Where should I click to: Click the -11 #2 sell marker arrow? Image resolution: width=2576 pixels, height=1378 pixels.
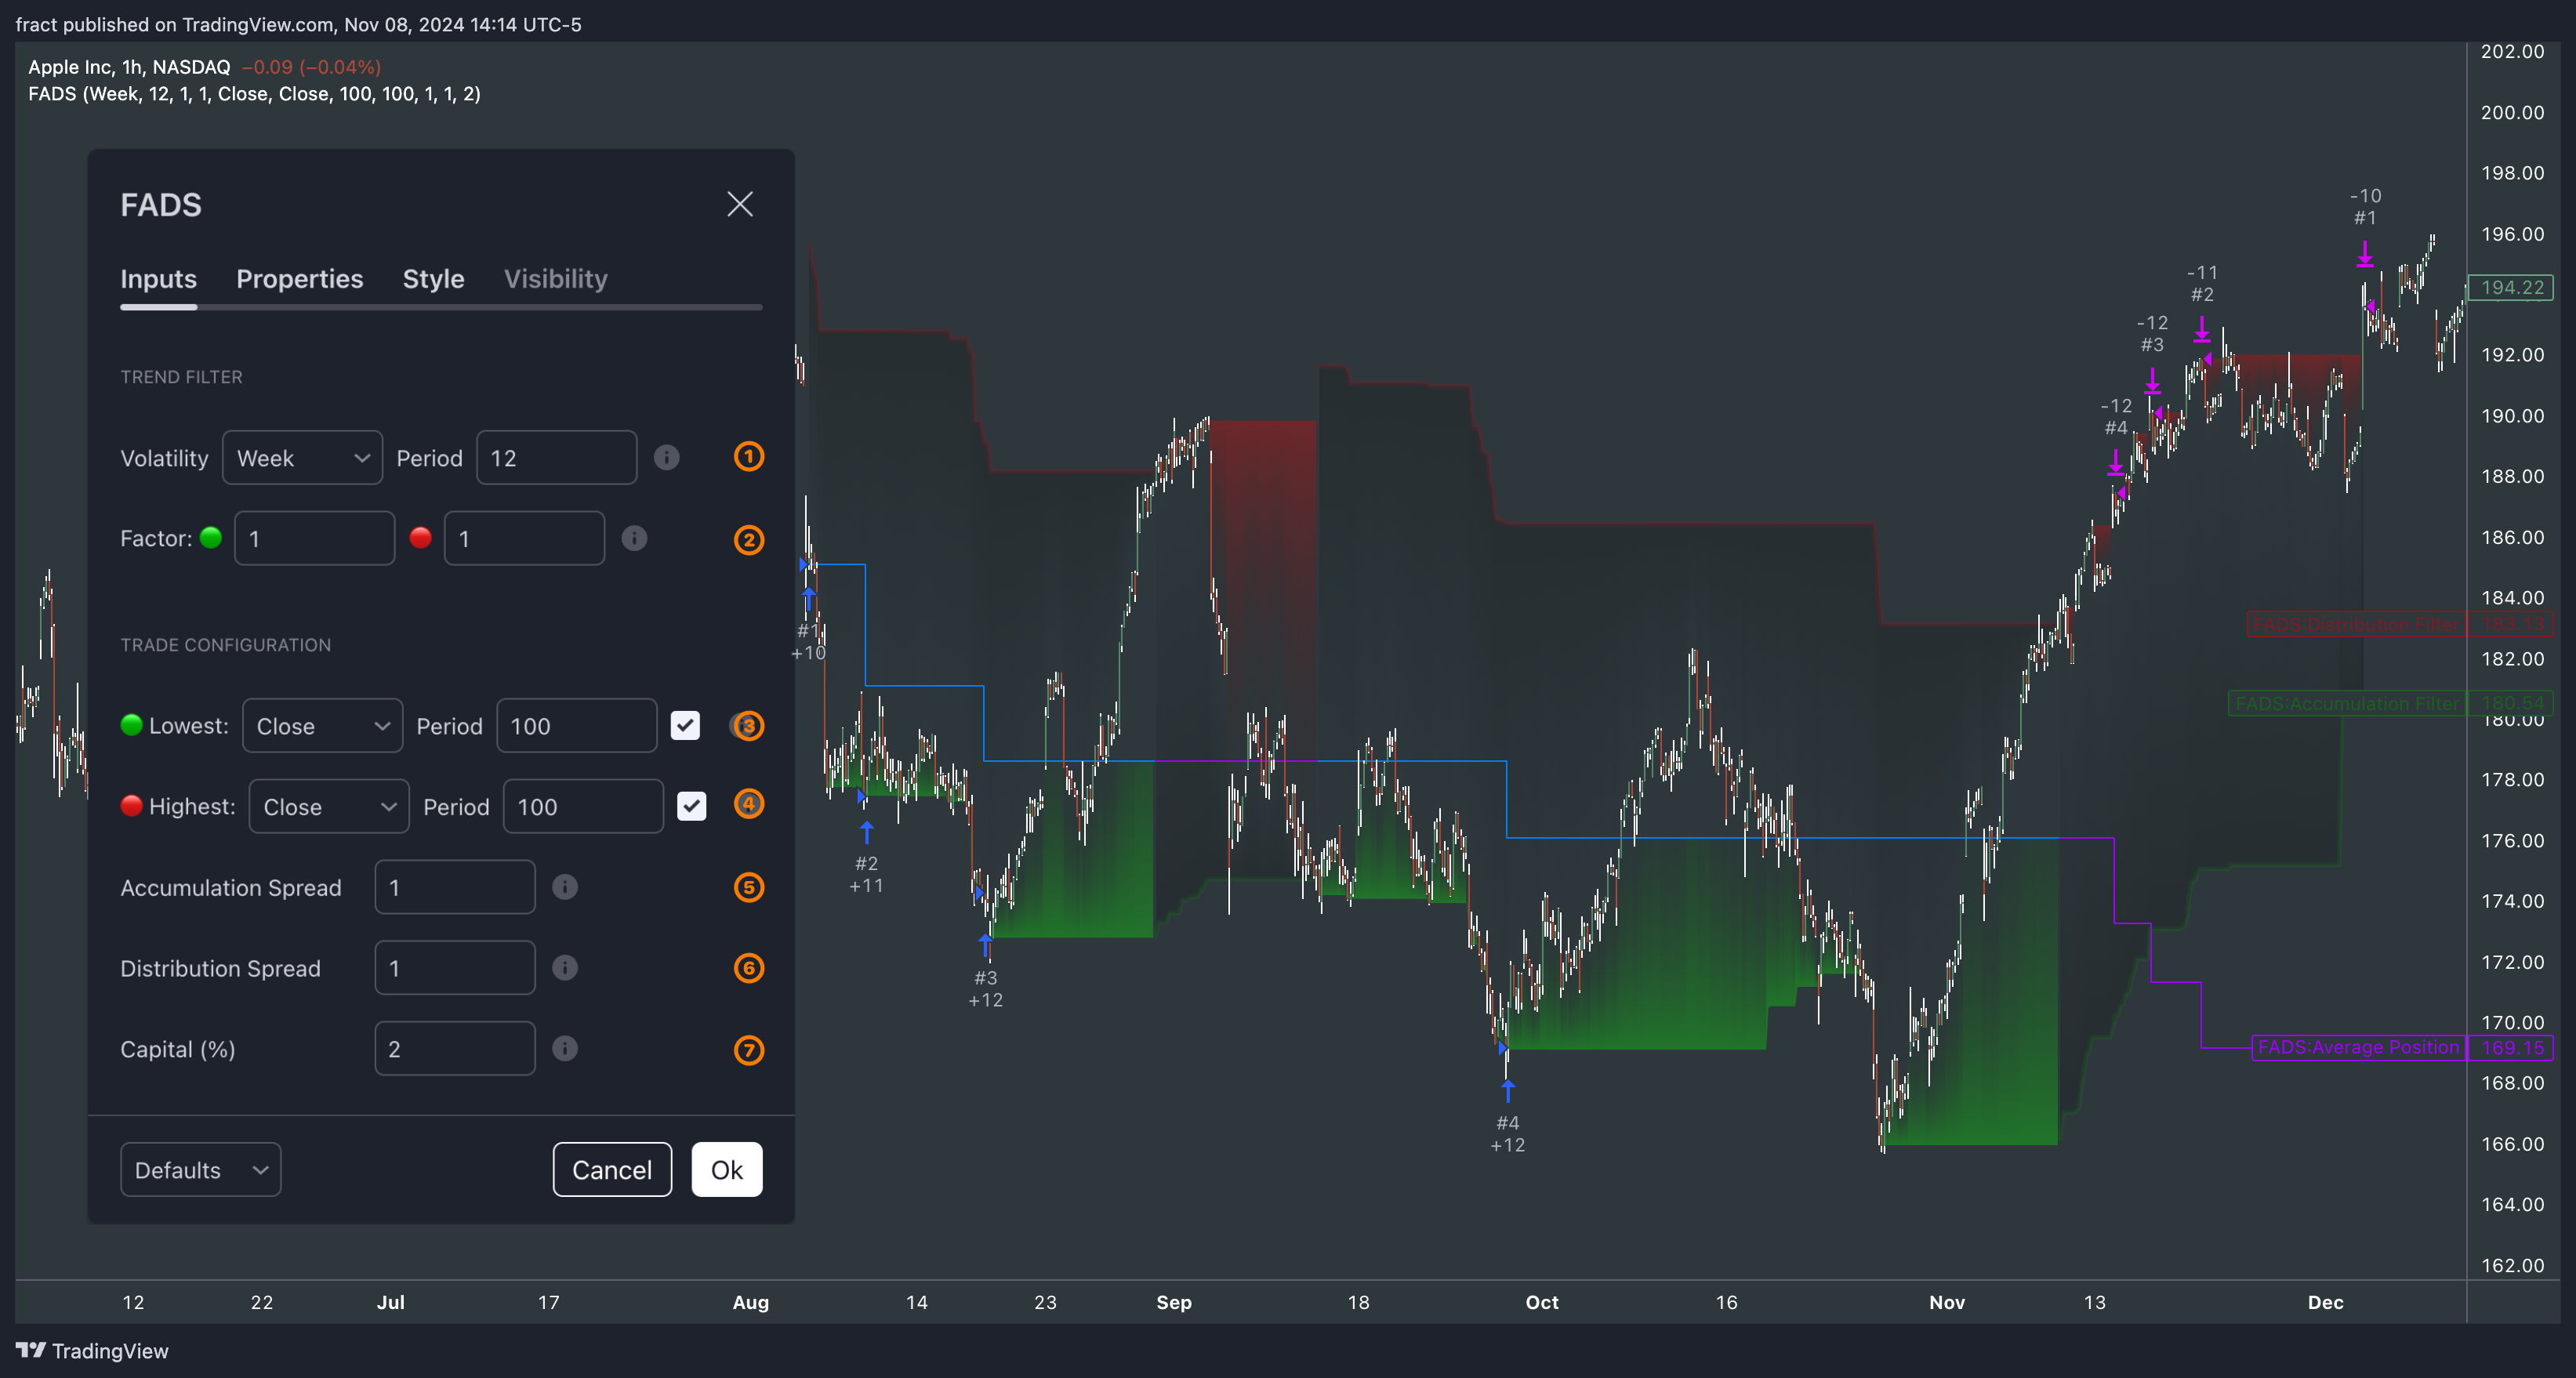tap(2201, 331)
